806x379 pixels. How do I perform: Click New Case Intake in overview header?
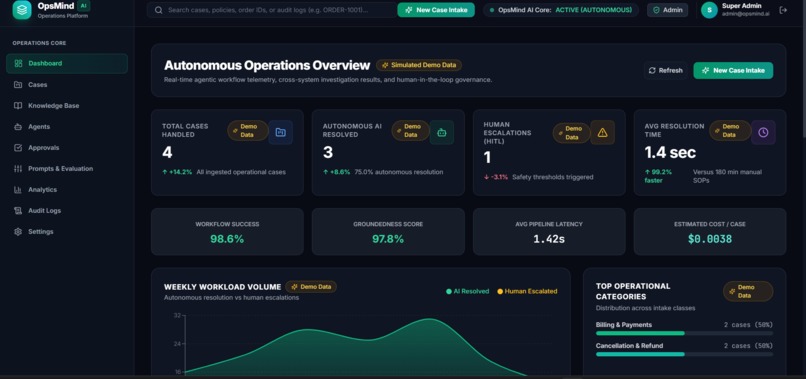tap(733, 70)
